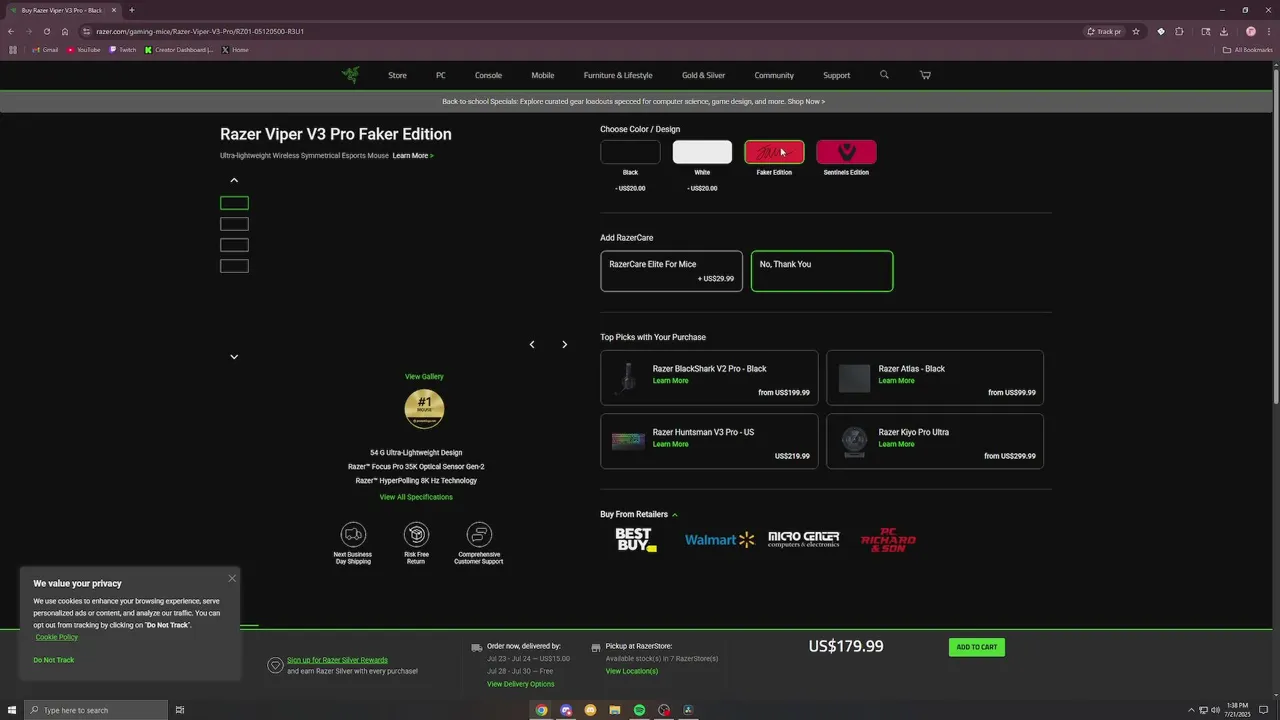Click the Micro Center retailer logo
Screen dimensions: 1280x720
pyautogui.click(x=803, y=540)
